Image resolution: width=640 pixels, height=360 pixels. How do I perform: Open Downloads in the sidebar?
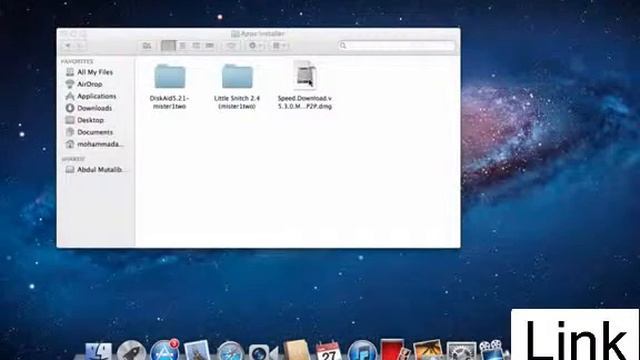(x=94, y=108)
